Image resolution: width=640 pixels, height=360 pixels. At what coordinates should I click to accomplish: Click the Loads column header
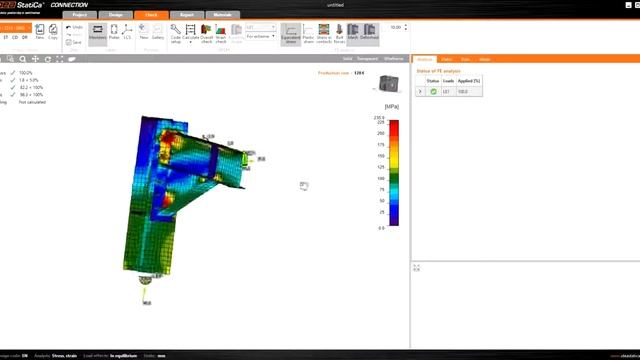tap(448, 81)
